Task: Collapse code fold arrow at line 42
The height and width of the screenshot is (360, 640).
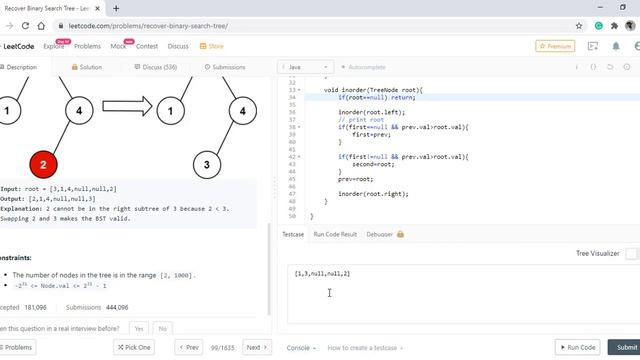Action: pos(299,157)
